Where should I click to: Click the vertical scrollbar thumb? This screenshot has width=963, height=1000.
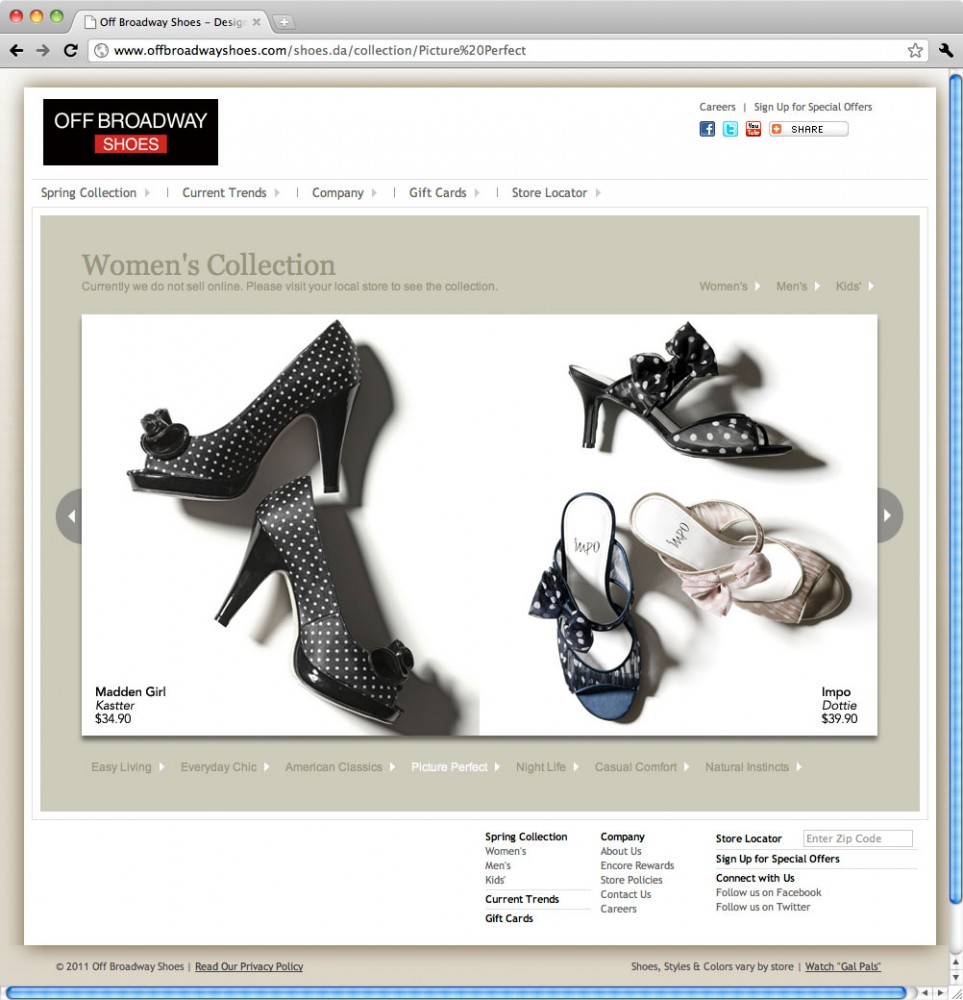click(x=955, y=490)
